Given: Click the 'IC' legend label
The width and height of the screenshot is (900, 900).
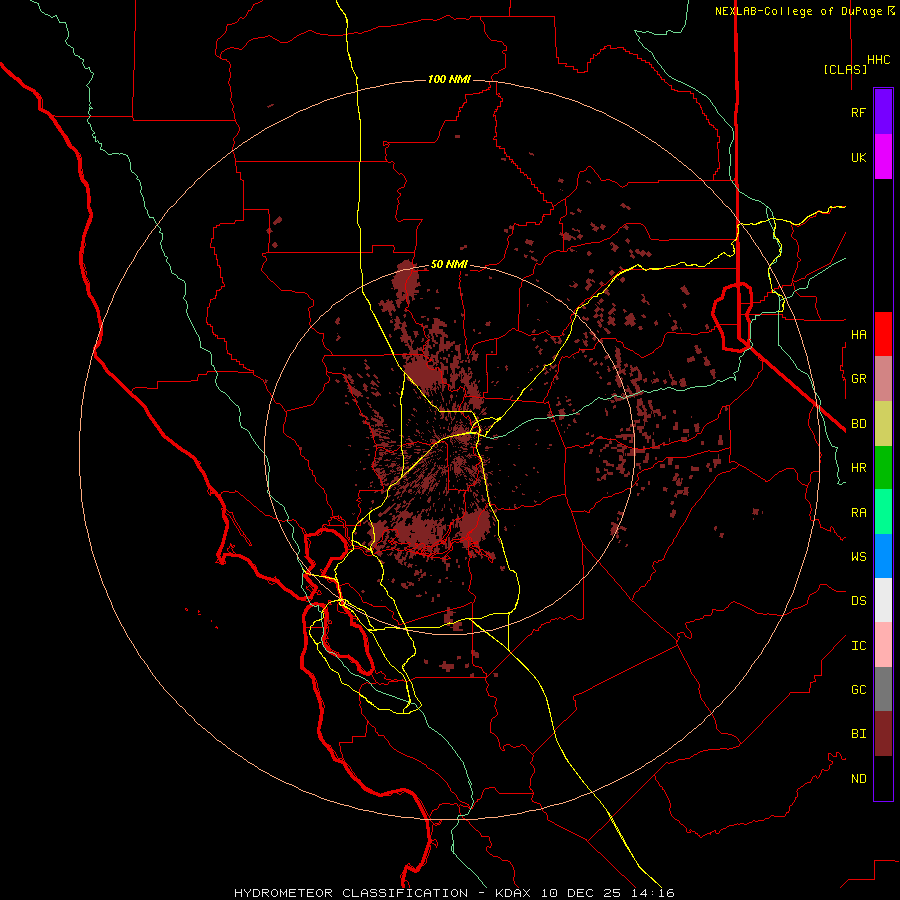Looking at the screenshot, I should pos(858,646).
